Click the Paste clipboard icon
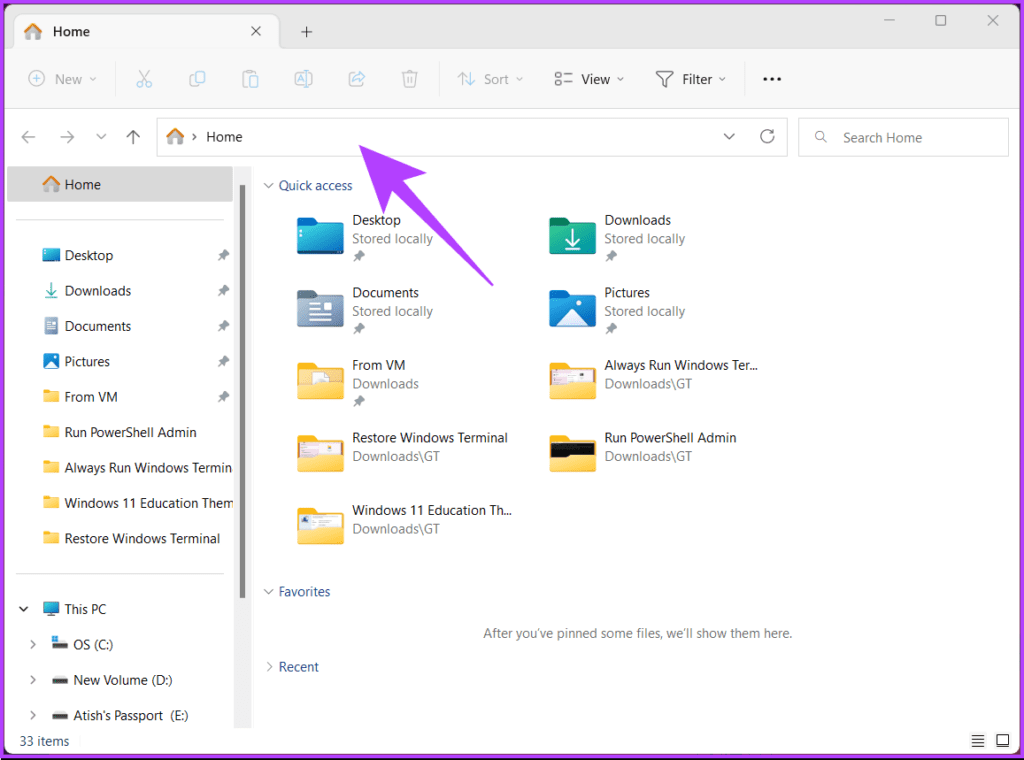Viewport: 1024px width, 760px height. (250, 79)
